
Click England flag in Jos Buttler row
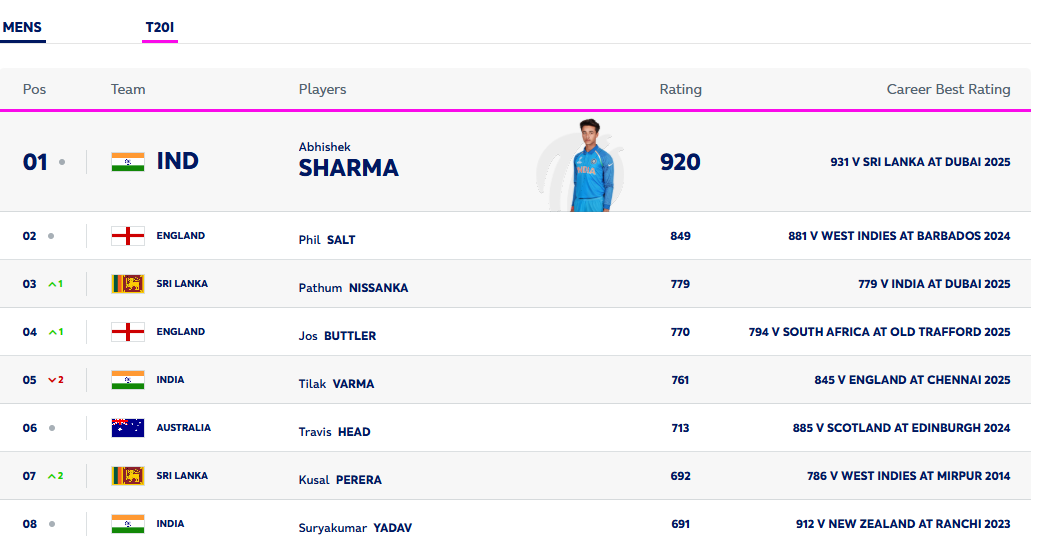(x=128, y=332)
